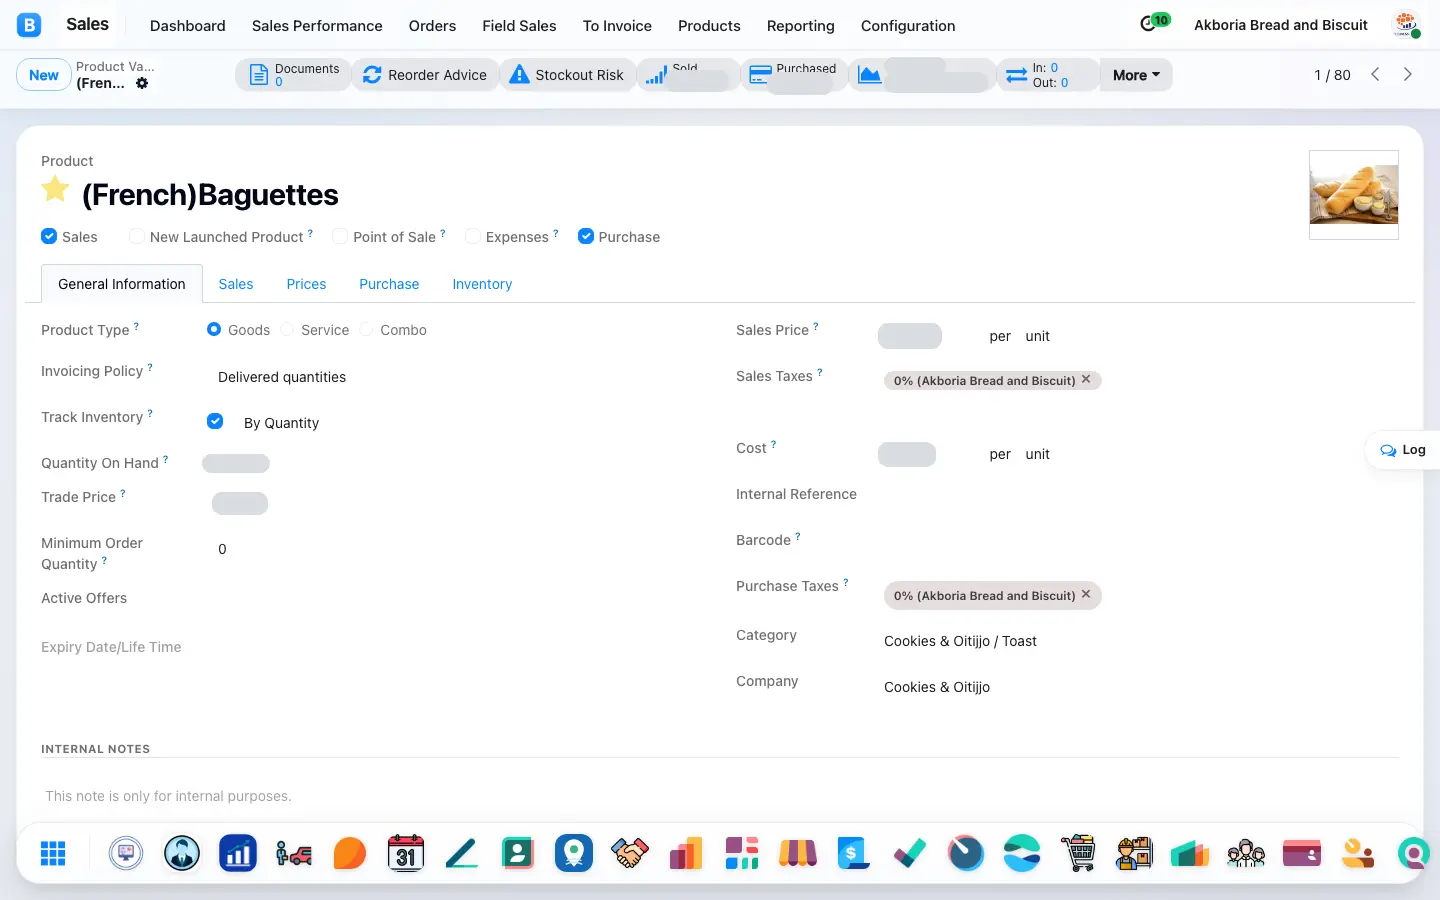Open the Configuration menu
The height and width of the screenshot is (900, 1440).
(x=908, y=25)
